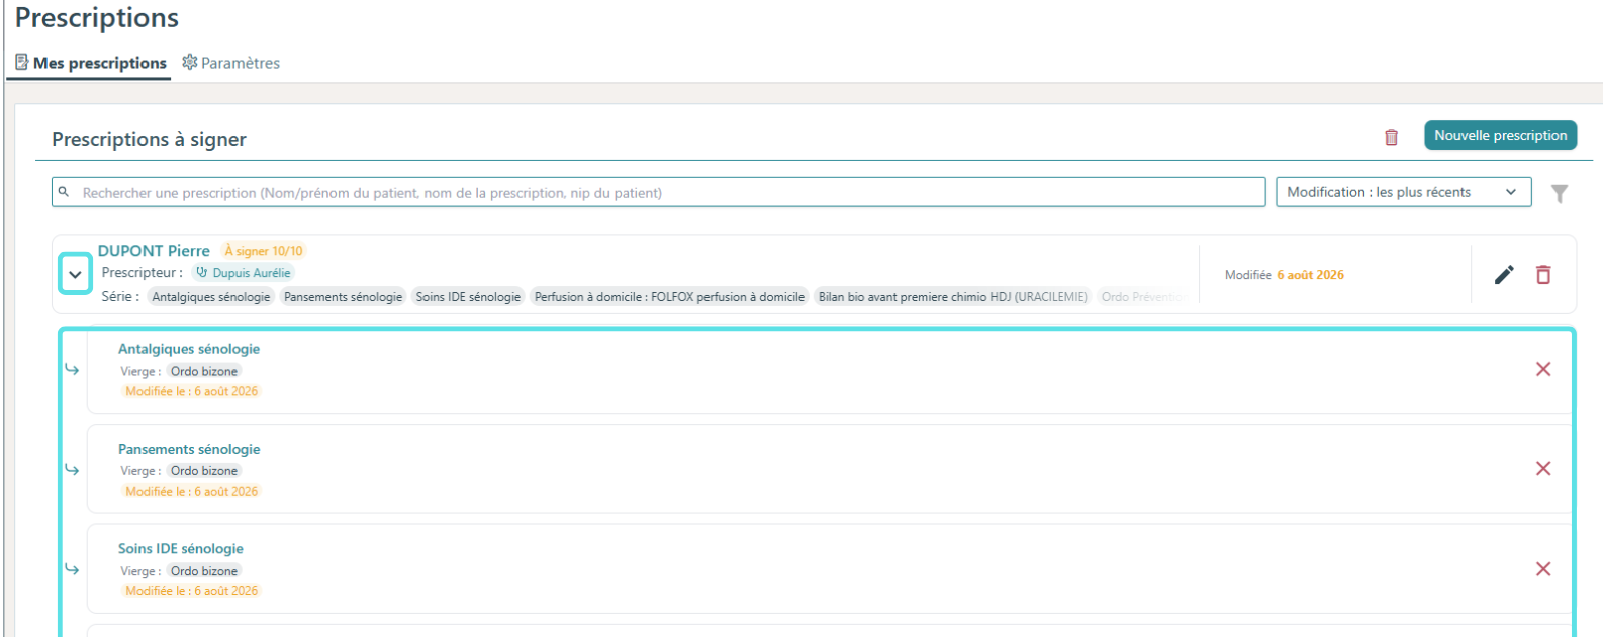Remove Pansements sénologie with red X
The image size is (1603, 637).
click(x=1543, y=469)
